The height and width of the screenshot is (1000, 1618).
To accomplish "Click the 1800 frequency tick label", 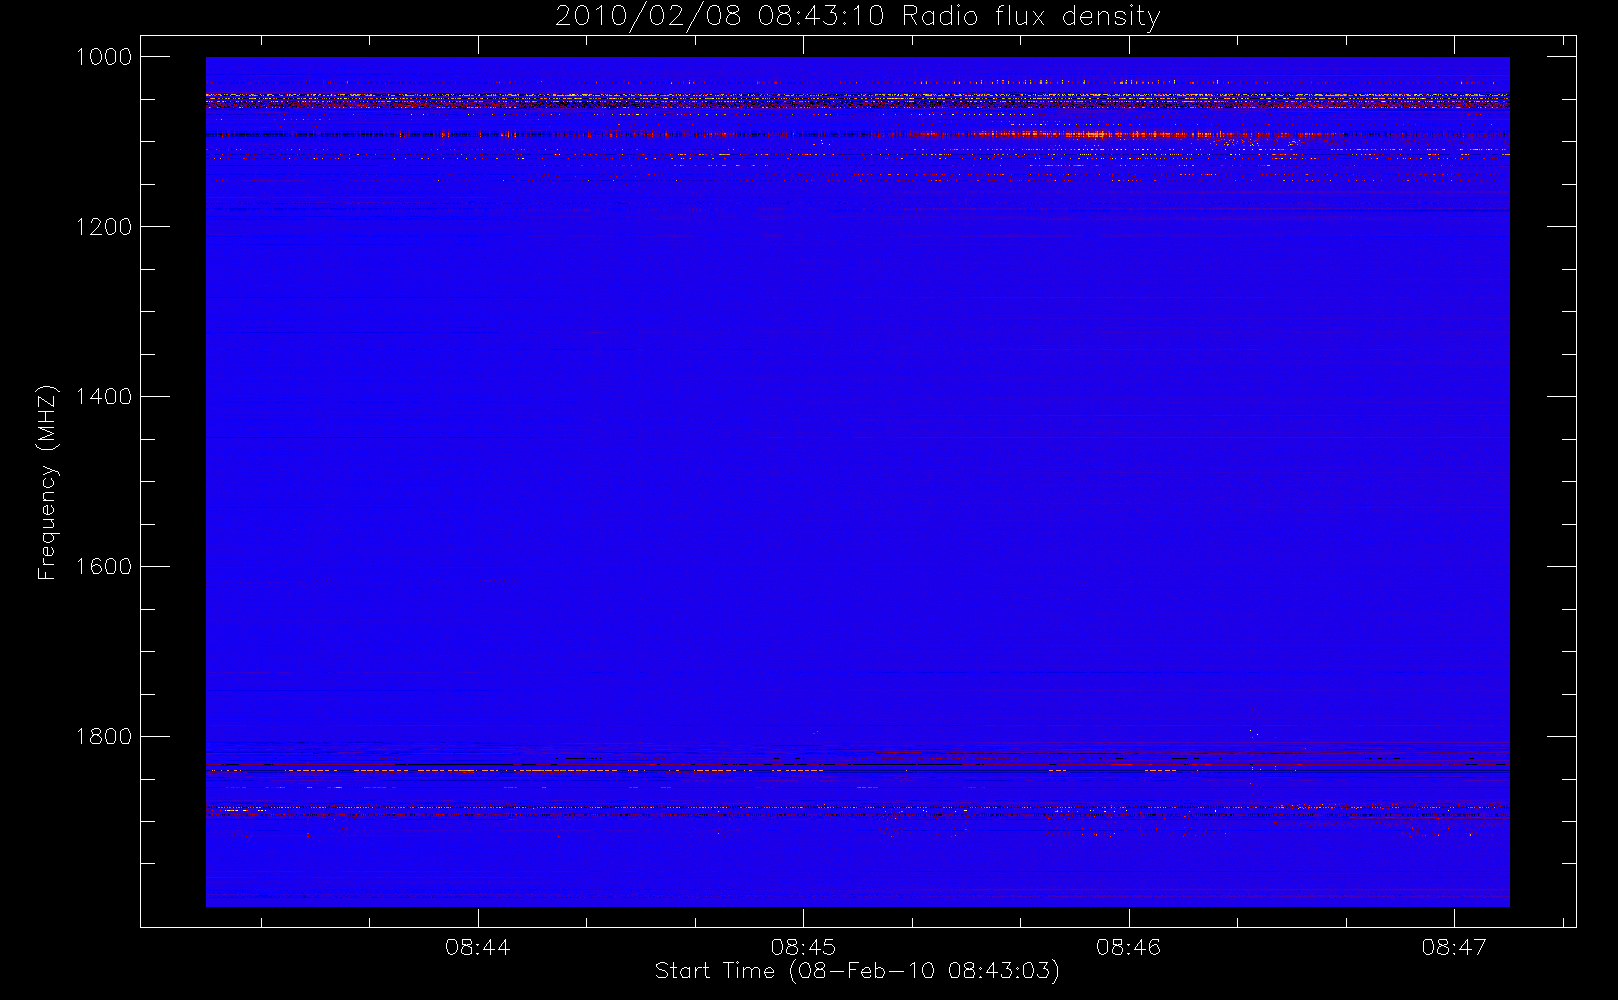I will click(104, 737).
